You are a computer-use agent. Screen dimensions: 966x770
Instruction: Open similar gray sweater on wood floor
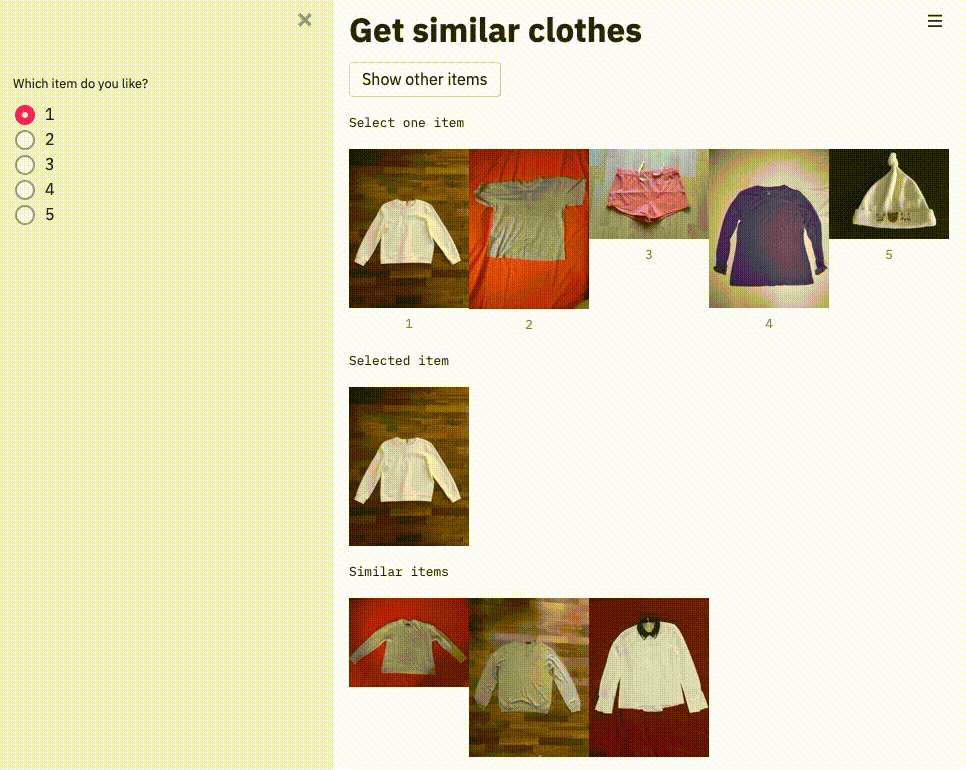click(529, 678)
